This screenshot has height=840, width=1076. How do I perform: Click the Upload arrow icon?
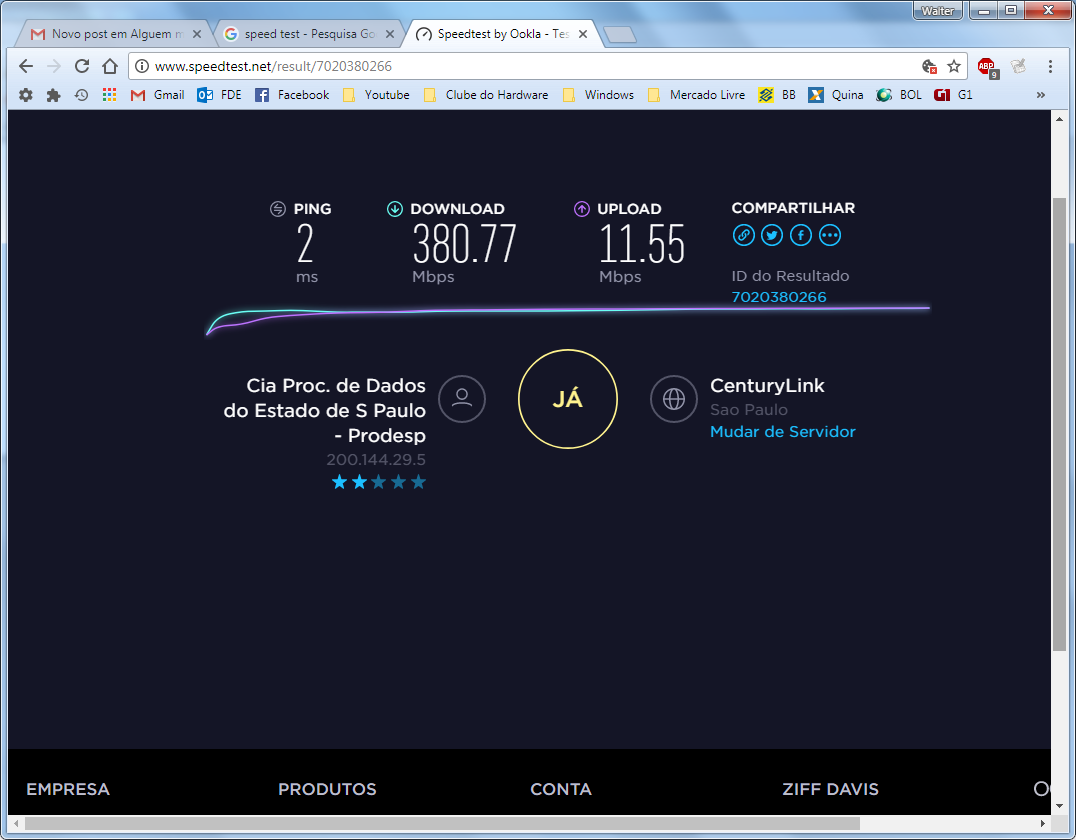pyautogui.click(x=582, y=209)
